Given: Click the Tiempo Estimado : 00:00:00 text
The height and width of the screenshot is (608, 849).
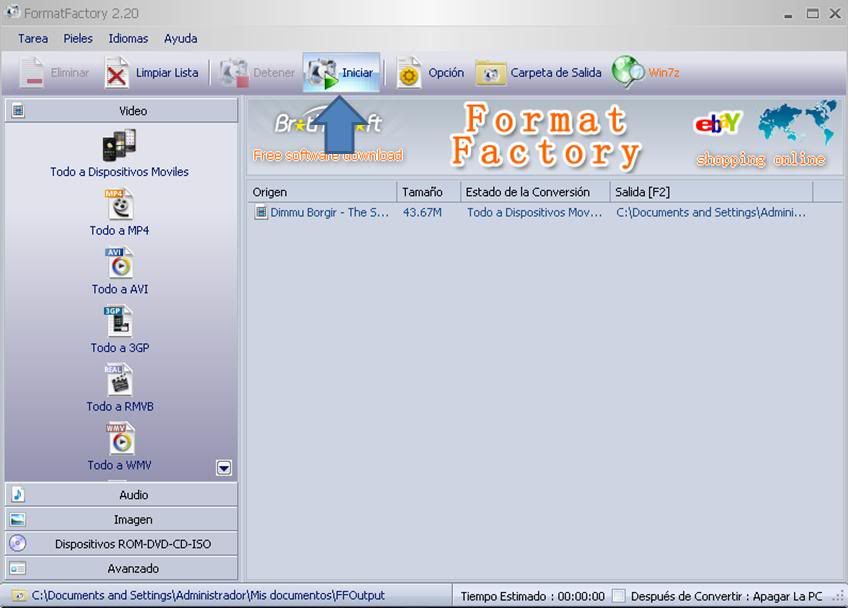Looking at the screenshot, I should [x=532, y=596].
